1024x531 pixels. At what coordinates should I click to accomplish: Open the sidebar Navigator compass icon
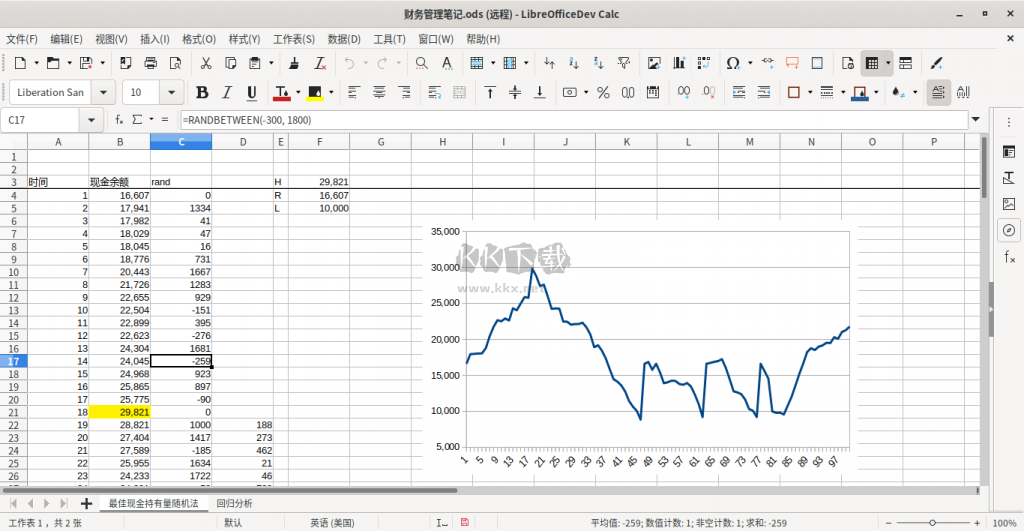point(1009,231)
